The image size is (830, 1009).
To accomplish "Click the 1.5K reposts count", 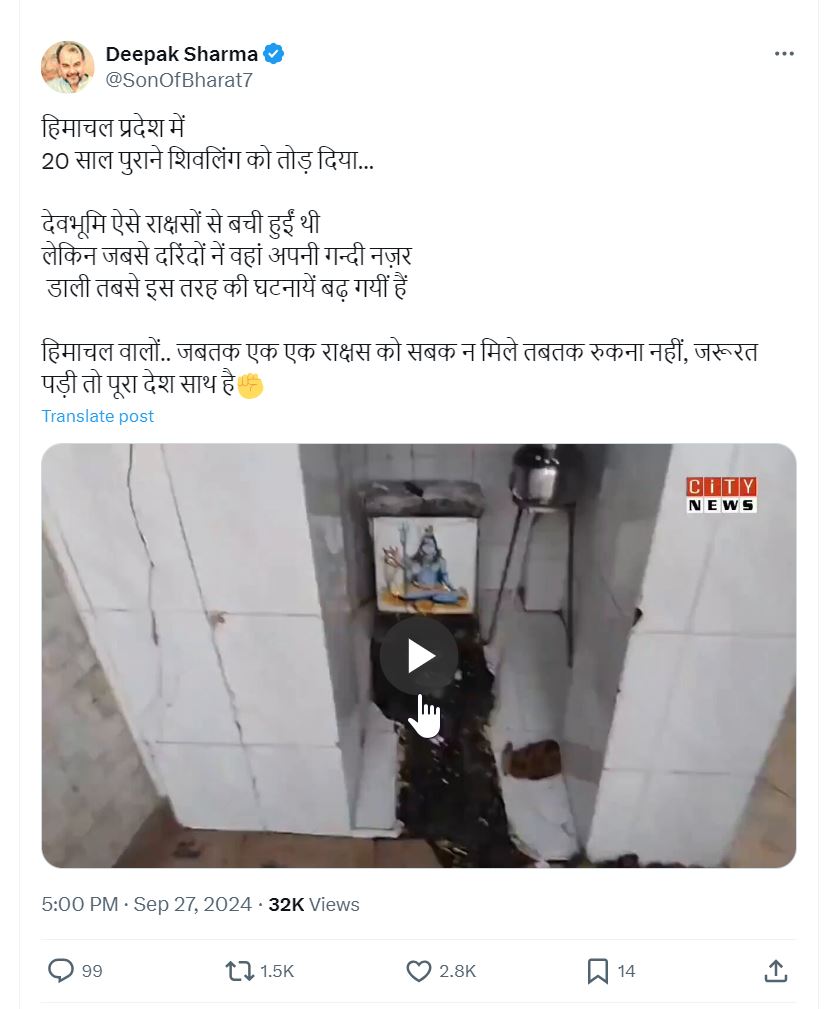I will pyautogui.click(x=277, y=971).
